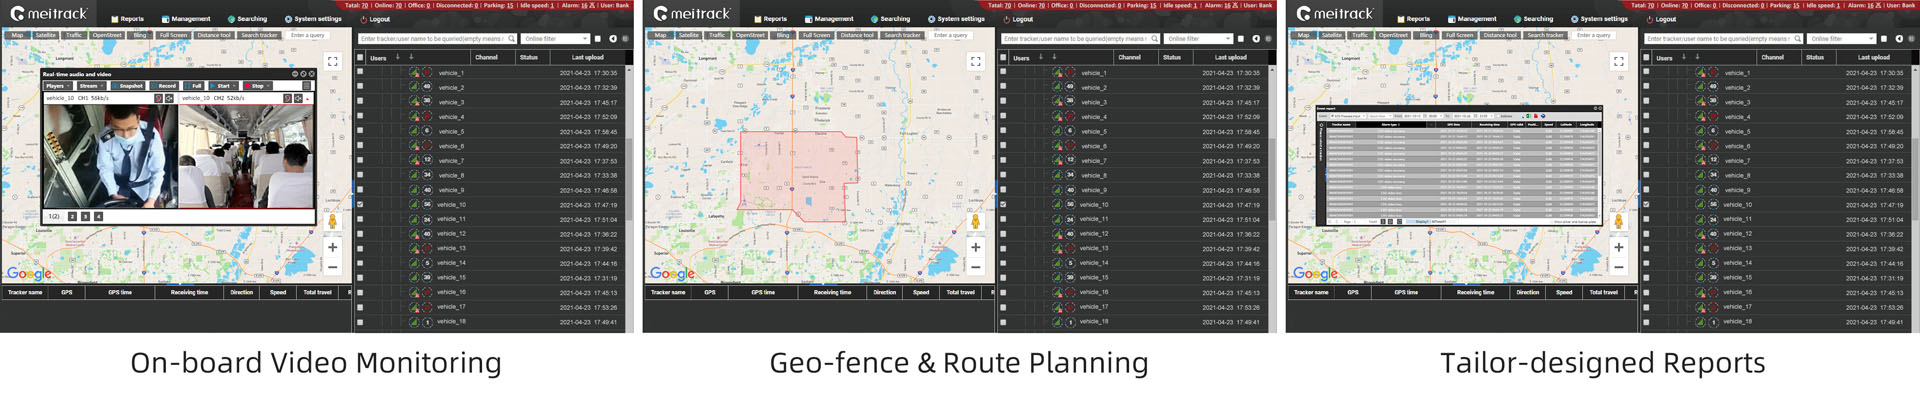Take a Snapshot in the real-time video window
Viewport: 1920px width, 396px height.
128,86
